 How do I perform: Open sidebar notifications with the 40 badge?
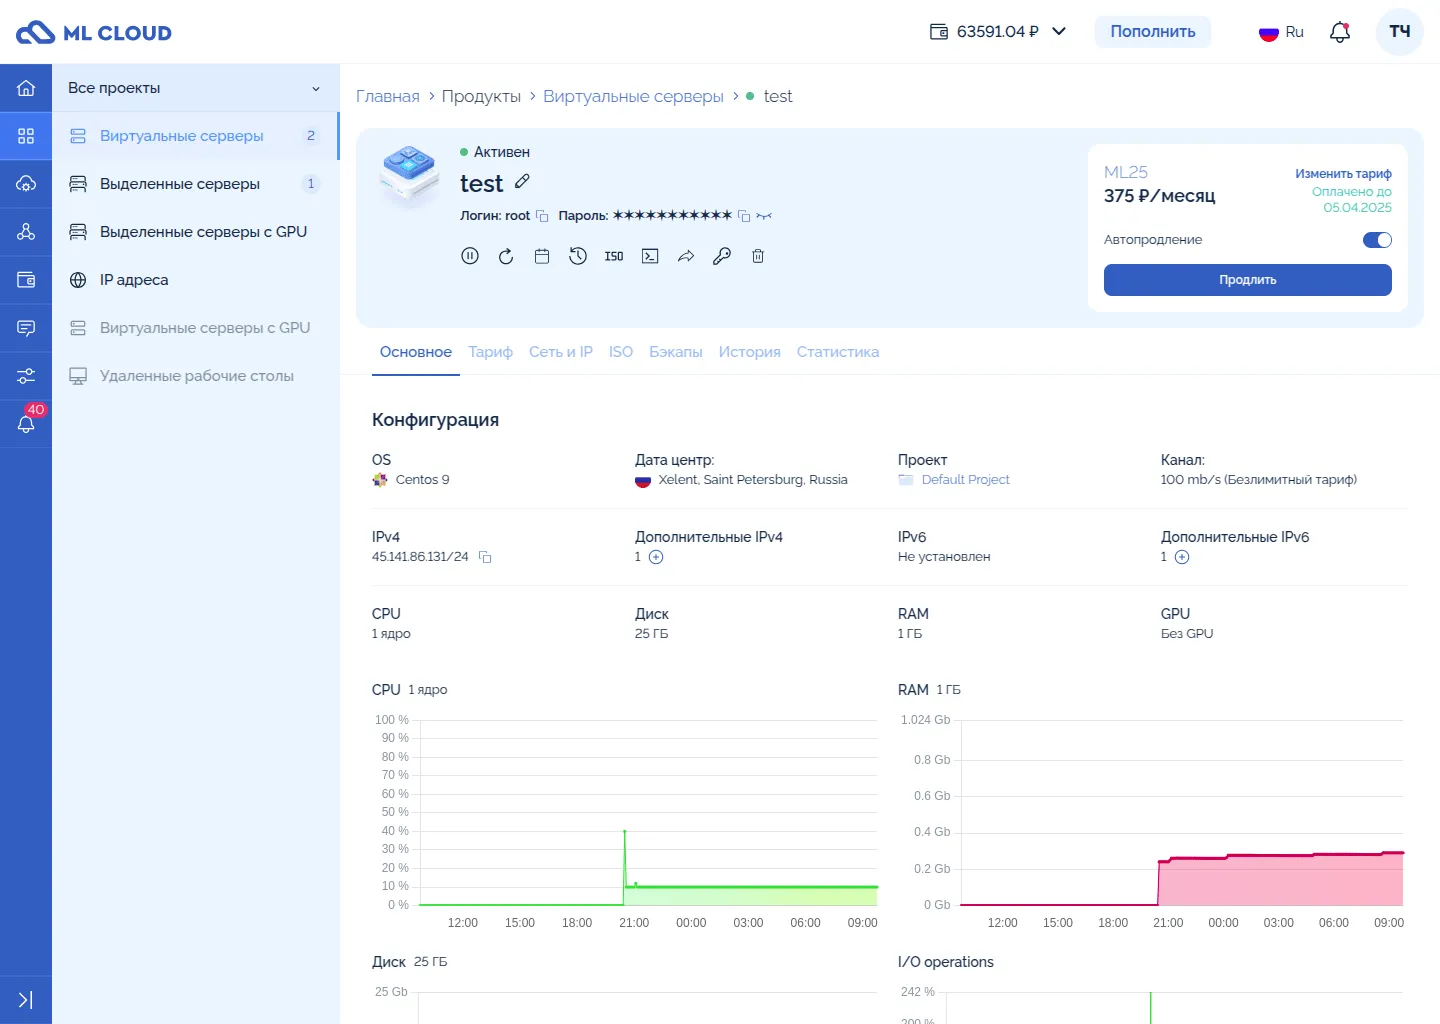[x=26, y=424]
